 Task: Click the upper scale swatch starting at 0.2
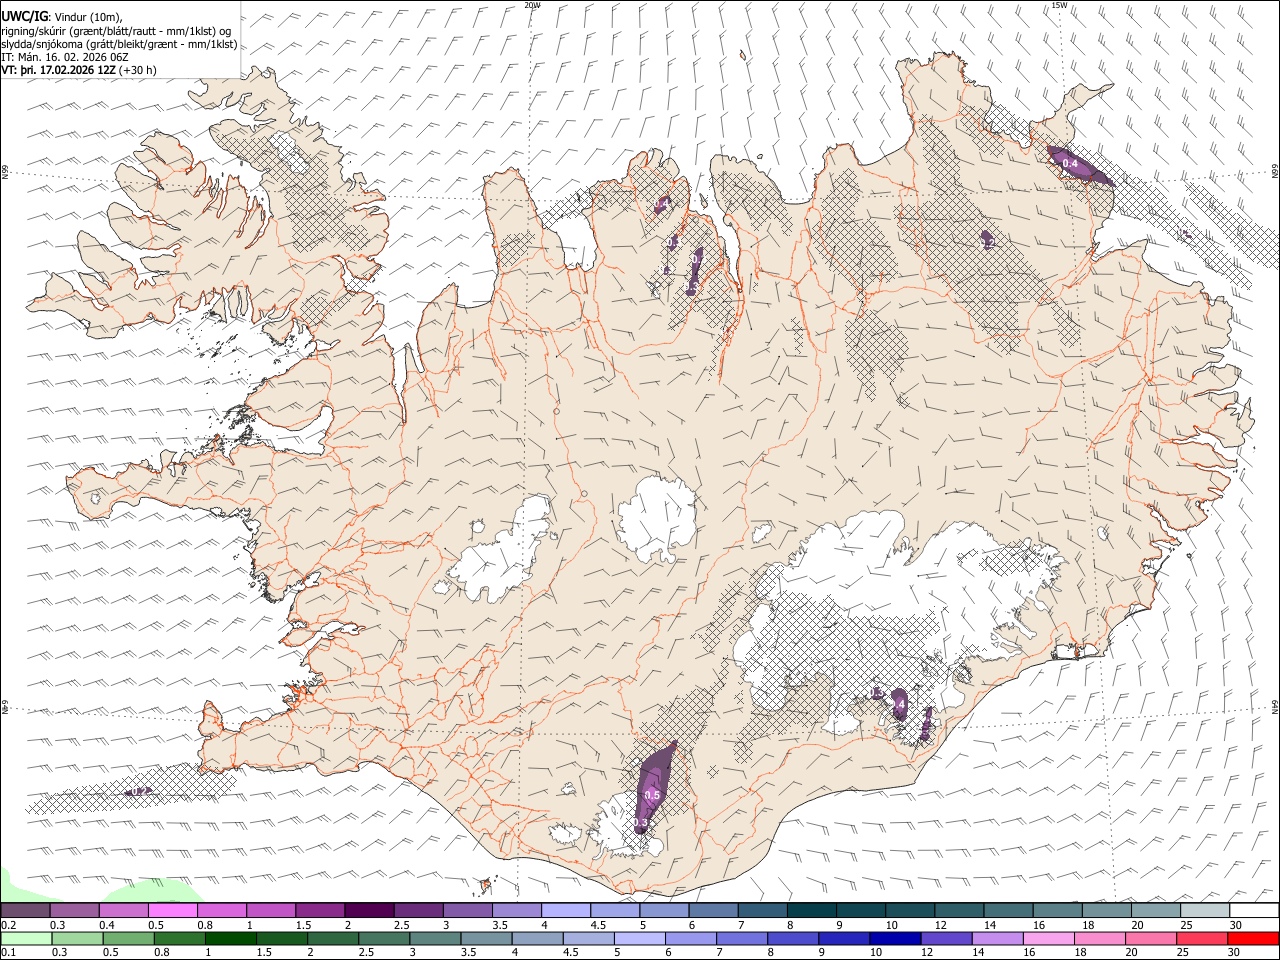[x=25, y=910]
